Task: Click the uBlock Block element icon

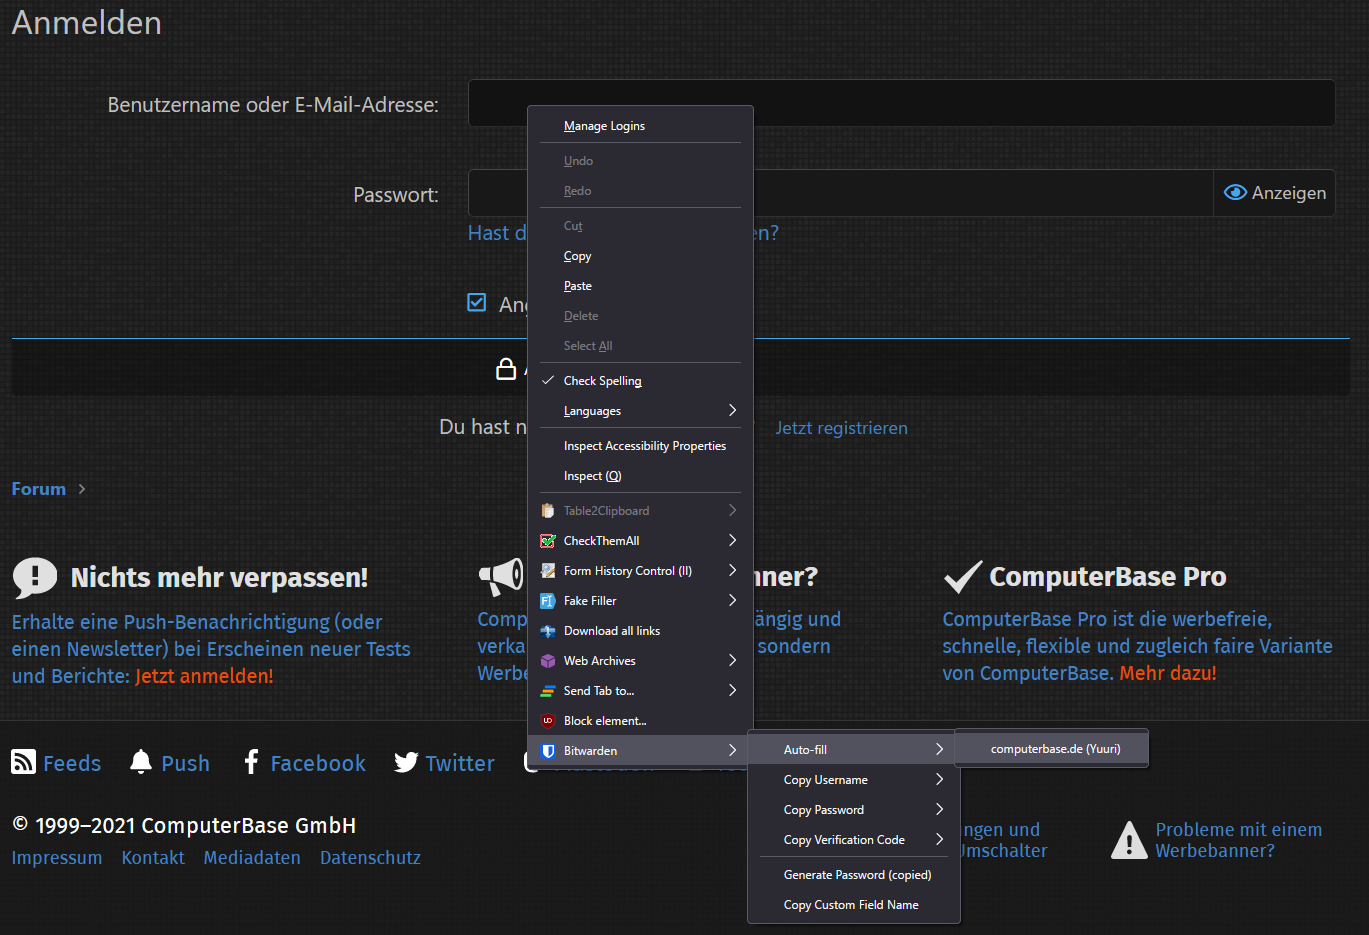Action: [x=548, y=721]
